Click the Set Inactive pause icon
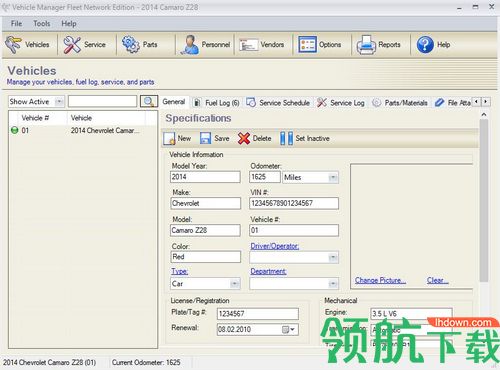The width and height of the screenshot is (500, 370). pos(286,138)
